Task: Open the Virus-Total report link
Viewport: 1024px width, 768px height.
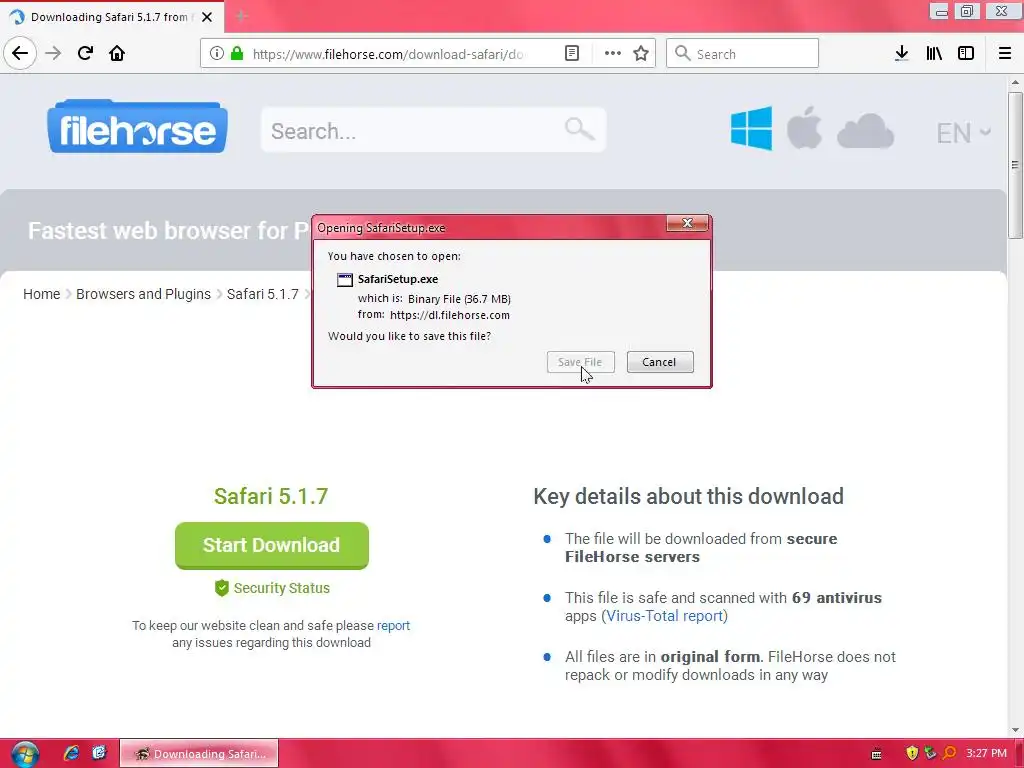Action: click(x=664, y=616)
